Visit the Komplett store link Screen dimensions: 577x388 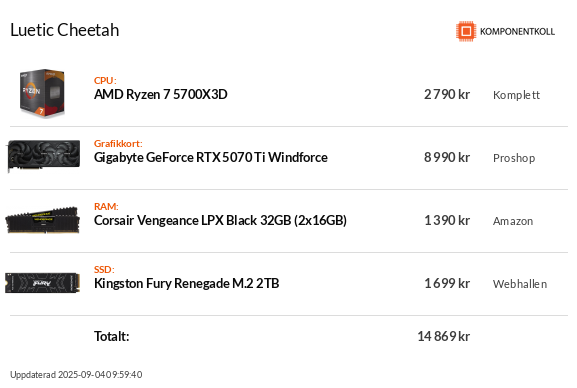coord(516,95)
